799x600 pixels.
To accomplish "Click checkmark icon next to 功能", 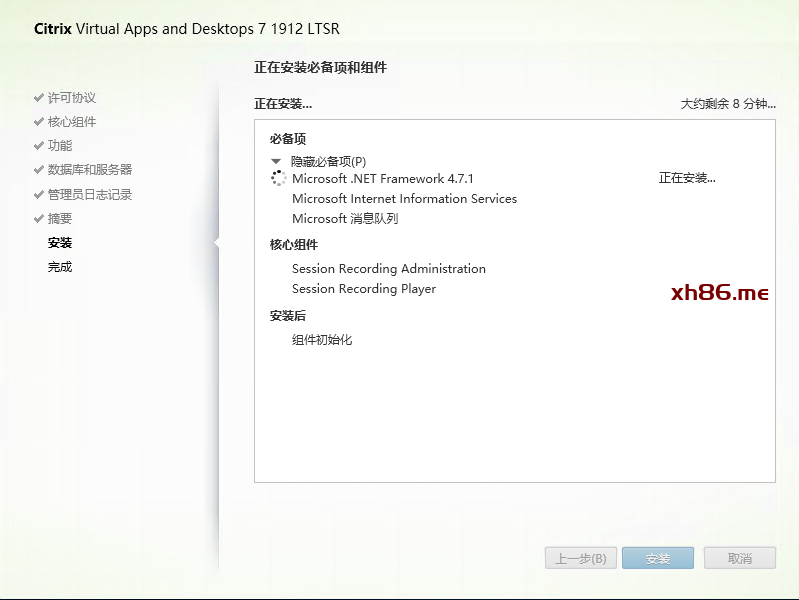I will coord(39,146).
